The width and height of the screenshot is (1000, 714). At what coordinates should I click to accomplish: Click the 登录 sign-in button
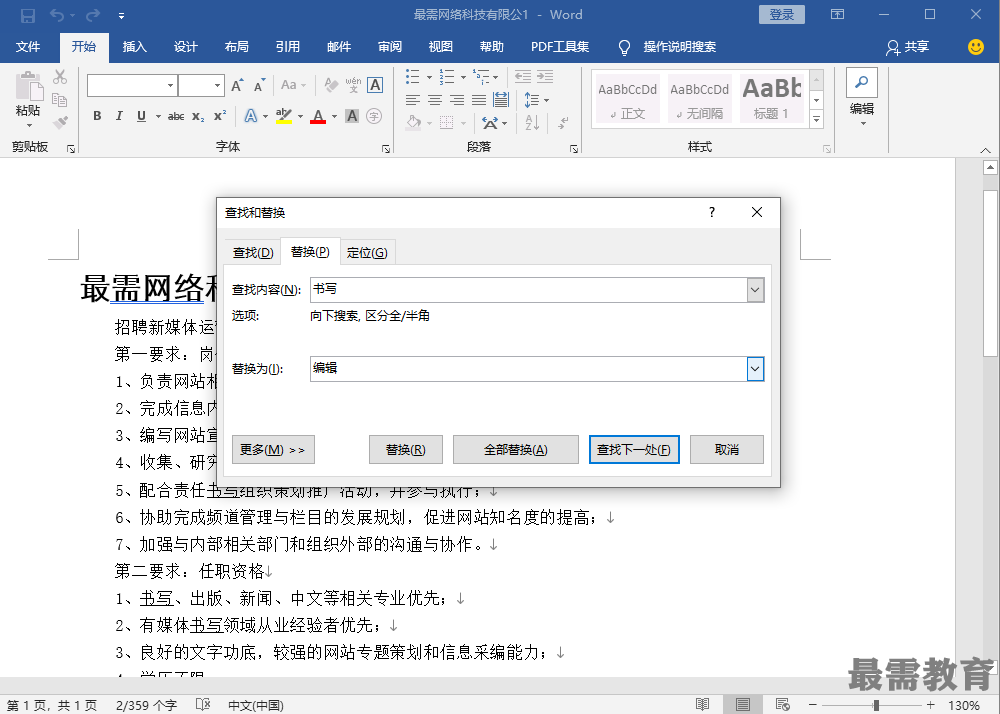tap(782, 15)
